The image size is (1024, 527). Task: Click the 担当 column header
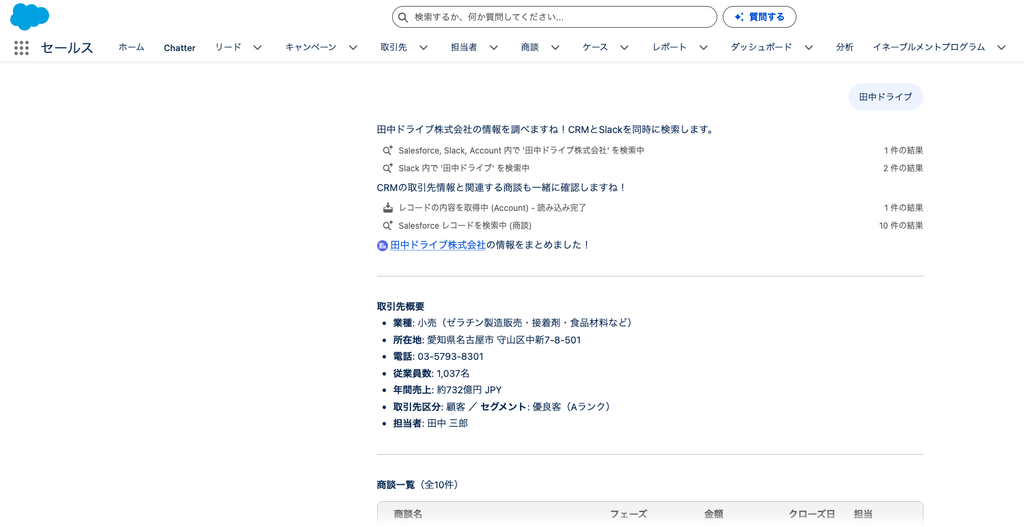pyautogui.click(x=863, y=515)
